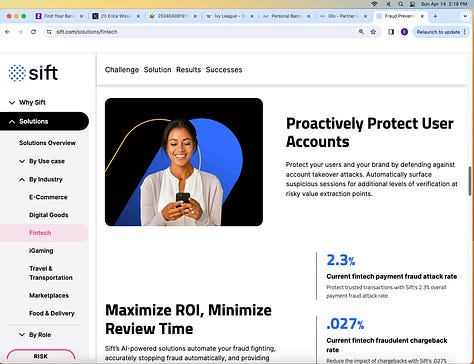Go forward with the browser forward arrow
This screenshot has height=364, width=474.
[x=20, y=32]
